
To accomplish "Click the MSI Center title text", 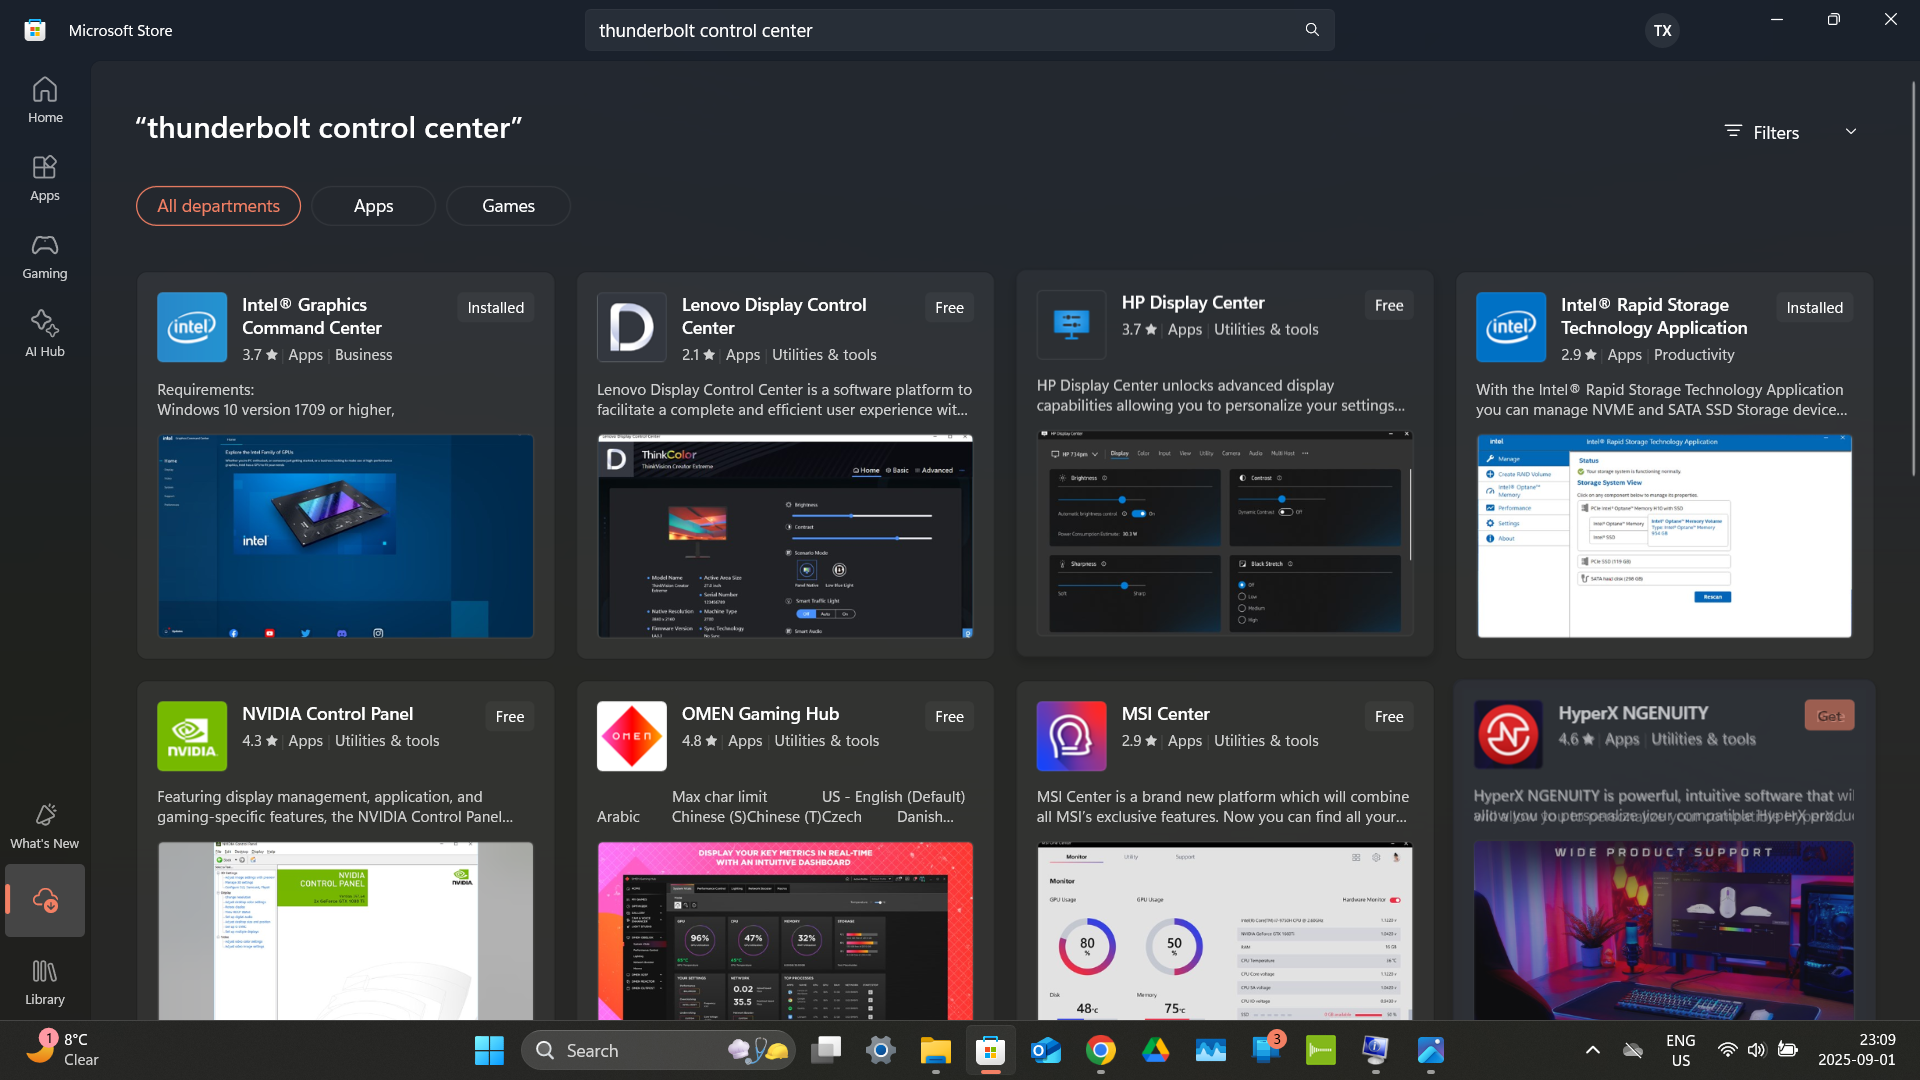I will (1165, 714).
